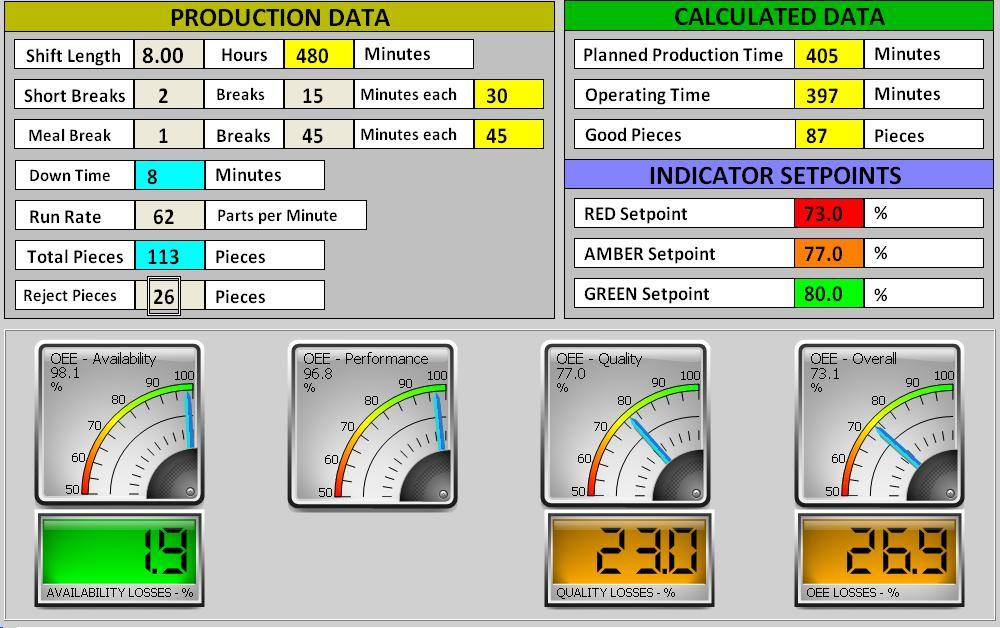Click the Good Pieces yellow value
1000x628 pixels.
(829, 135)
